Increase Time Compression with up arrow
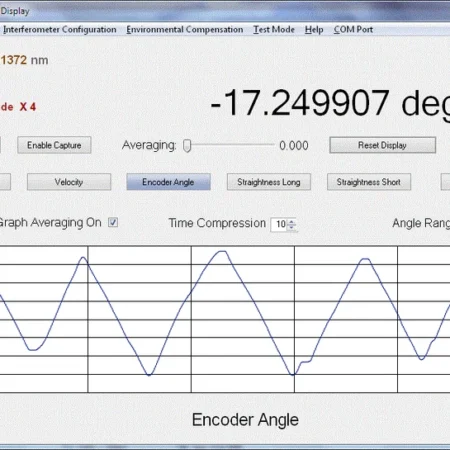This screenshot has height=450, width=450. click(292, 221)
